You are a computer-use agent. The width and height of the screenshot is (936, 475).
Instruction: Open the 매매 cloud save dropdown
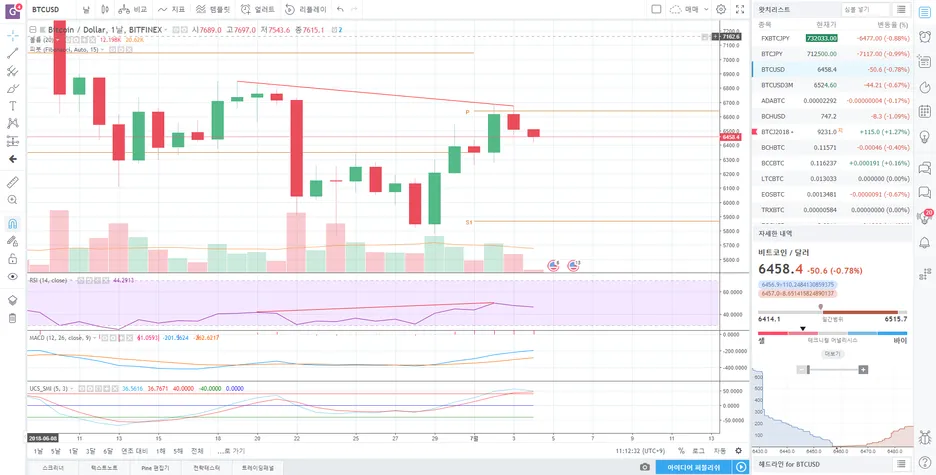[689, 9]
